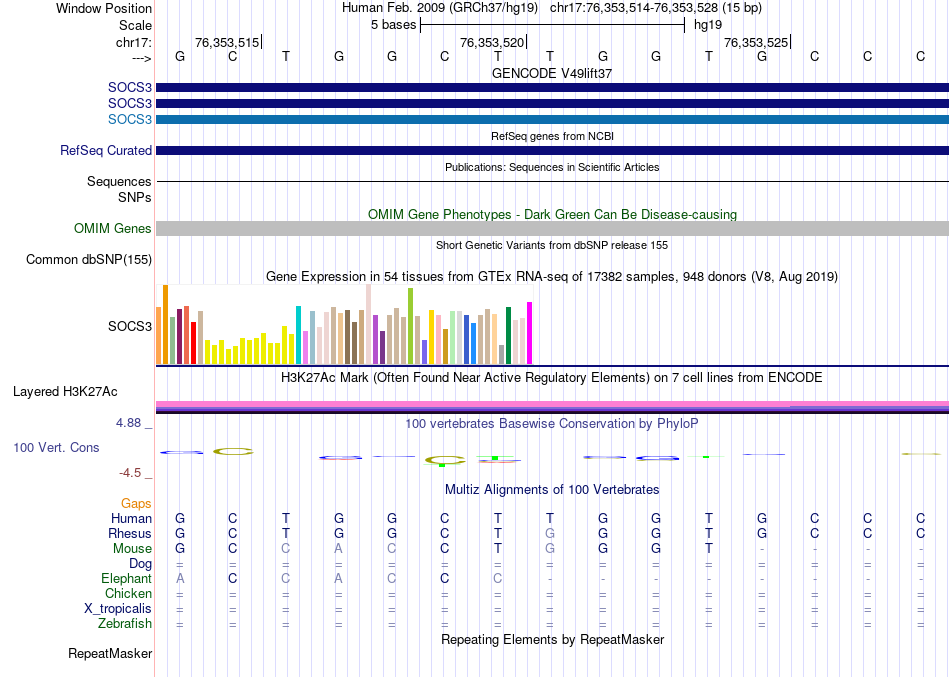The width and height of the screenshot is (950, 677).
Task: Click the orange Gaps label
Action: coord(136,504)
